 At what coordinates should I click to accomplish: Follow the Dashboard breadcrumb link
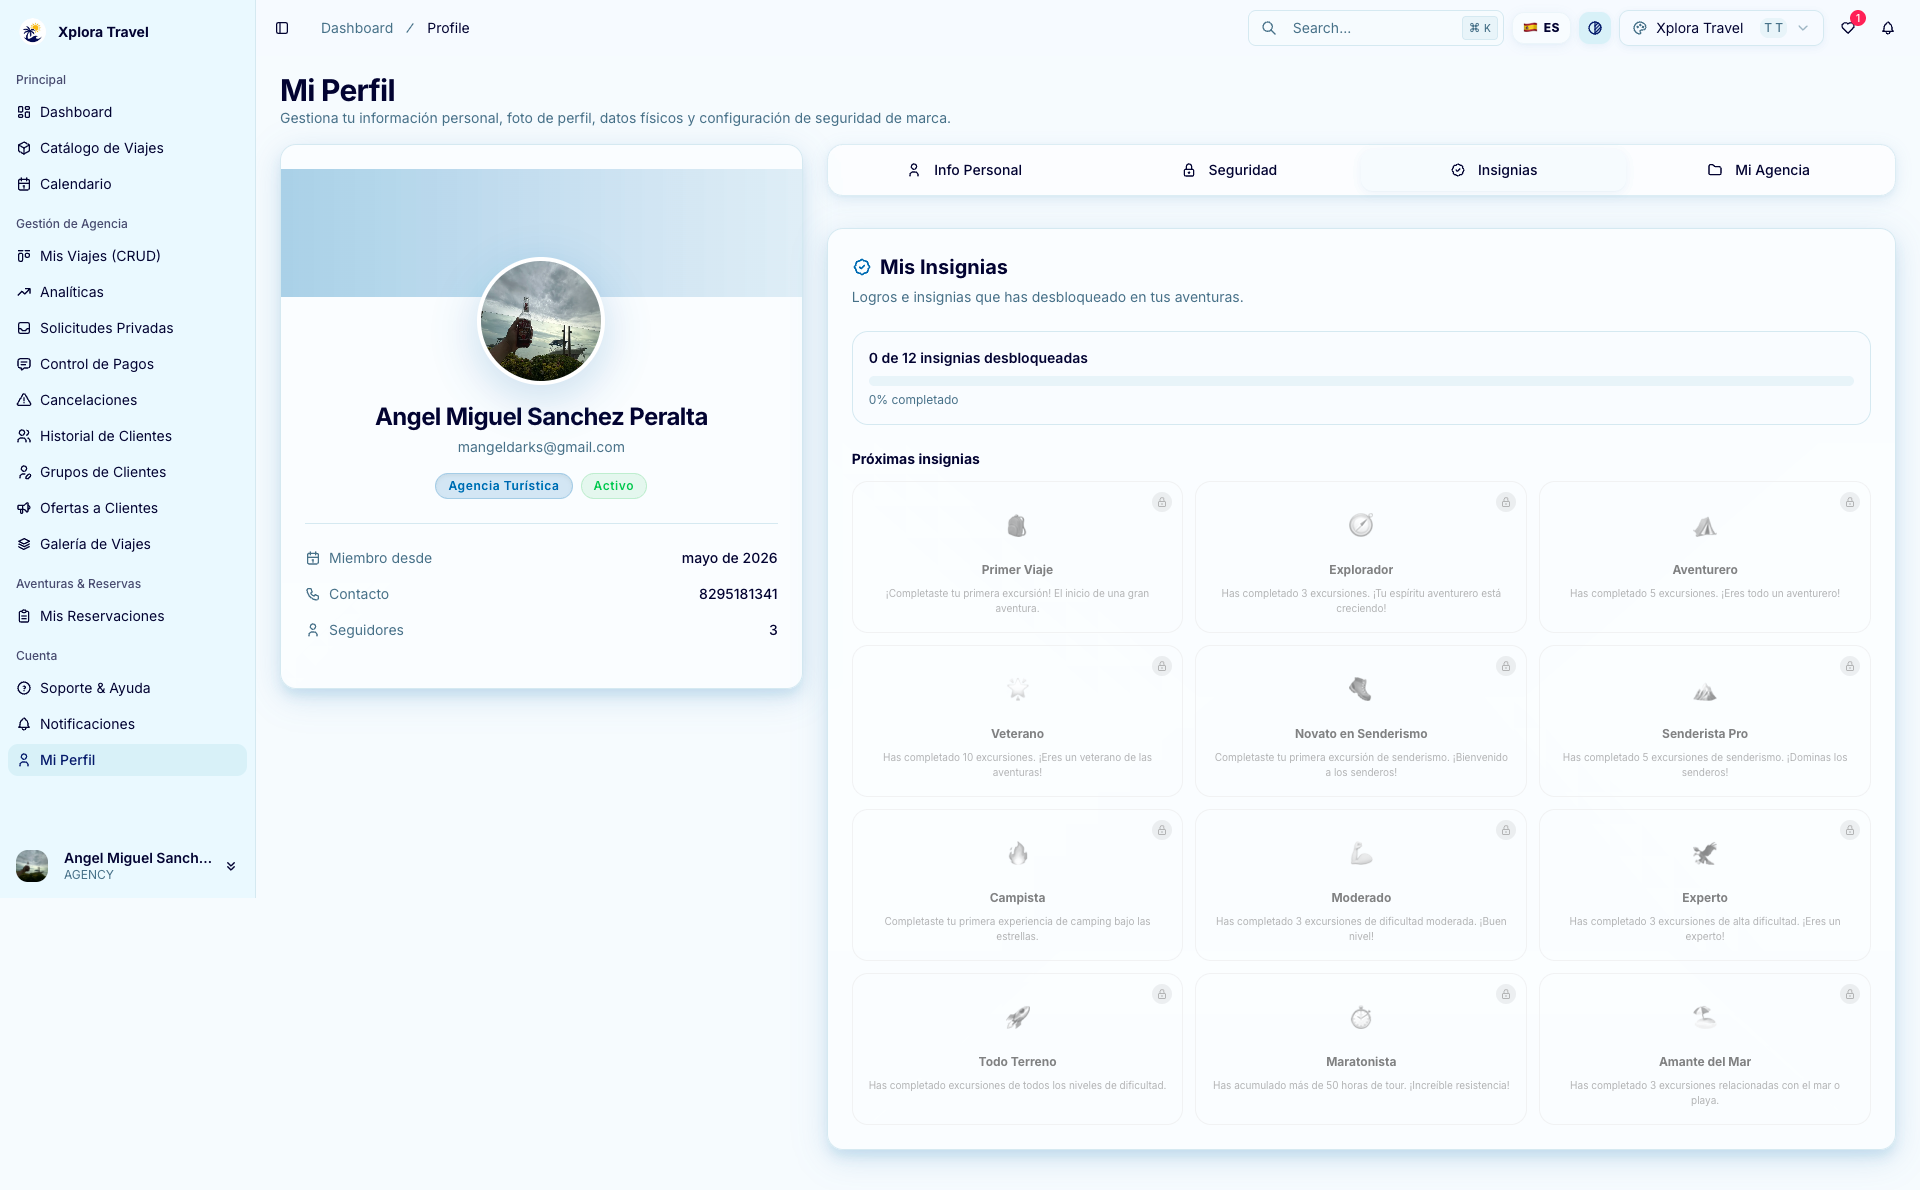coord(357,28)
